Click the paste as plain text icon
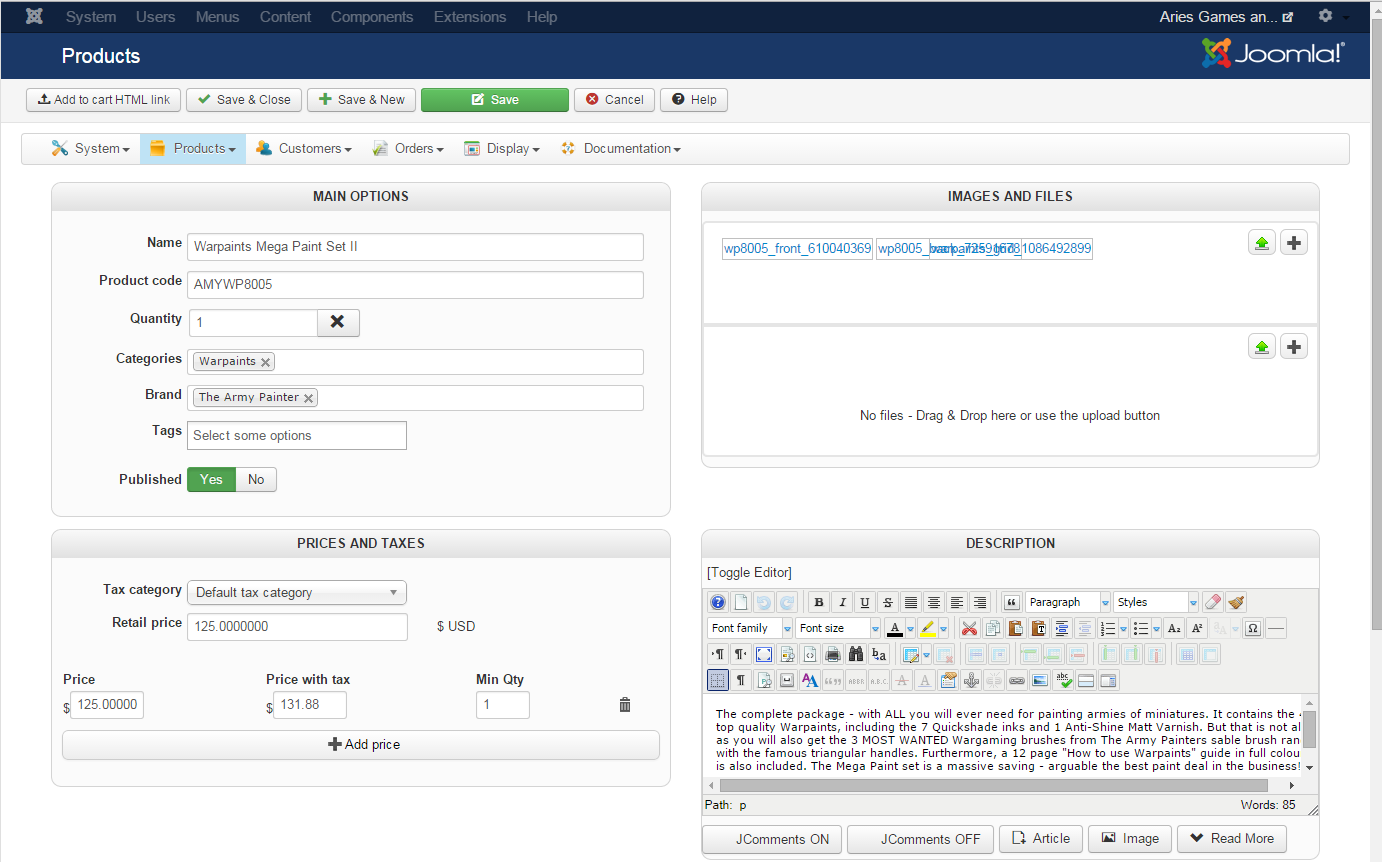Viewport: 1382px width, 862px height. tap(1038, 628)
